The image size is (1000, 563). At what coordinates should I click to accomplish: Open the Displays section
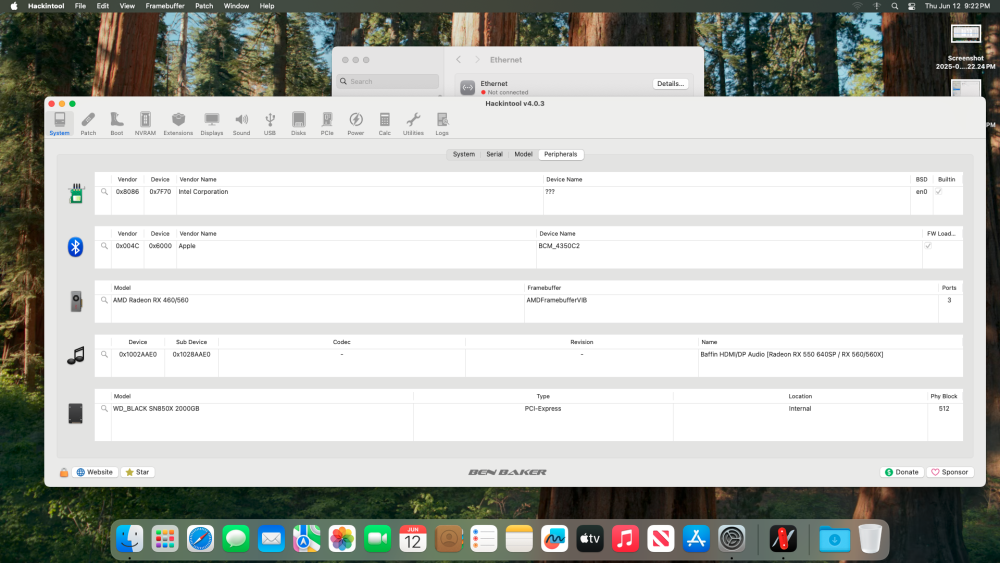click(212, 124)
